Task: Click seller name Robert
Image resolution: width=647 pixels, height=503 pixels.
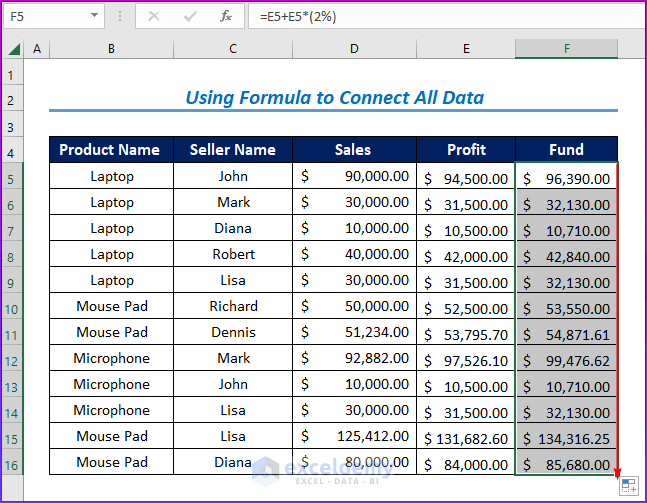Action: [x=233, y=254]
